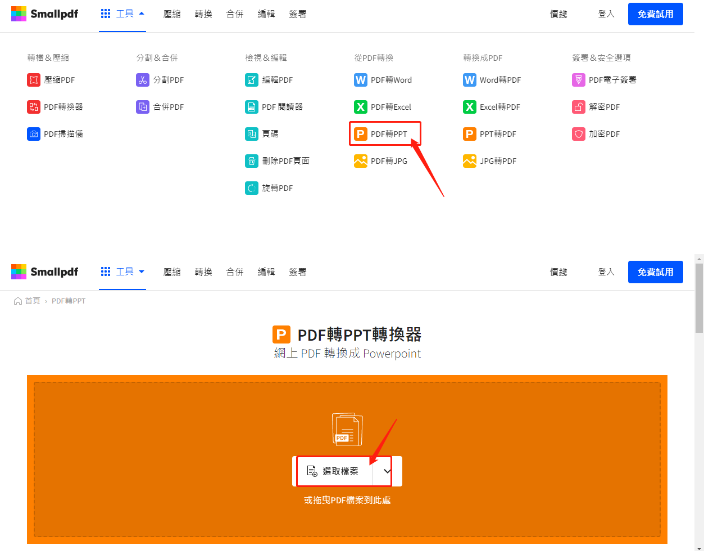Screen dimensions: 708x551
Task: Click the scrollbar up arrow on the PDF轉PPT page
Action: tap(699, 259)
